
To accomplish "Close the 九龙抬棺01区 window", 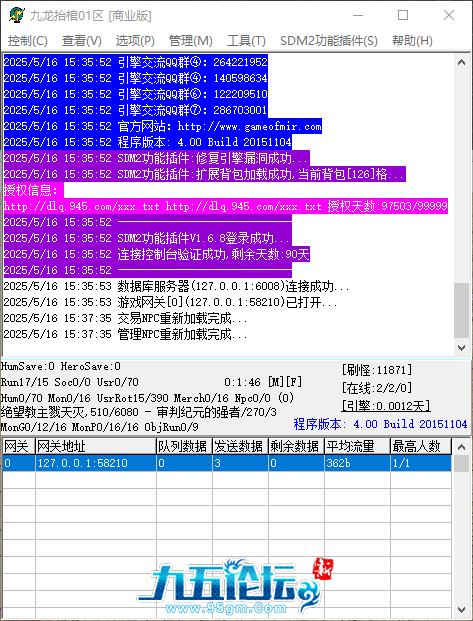I will click(449, 15).
